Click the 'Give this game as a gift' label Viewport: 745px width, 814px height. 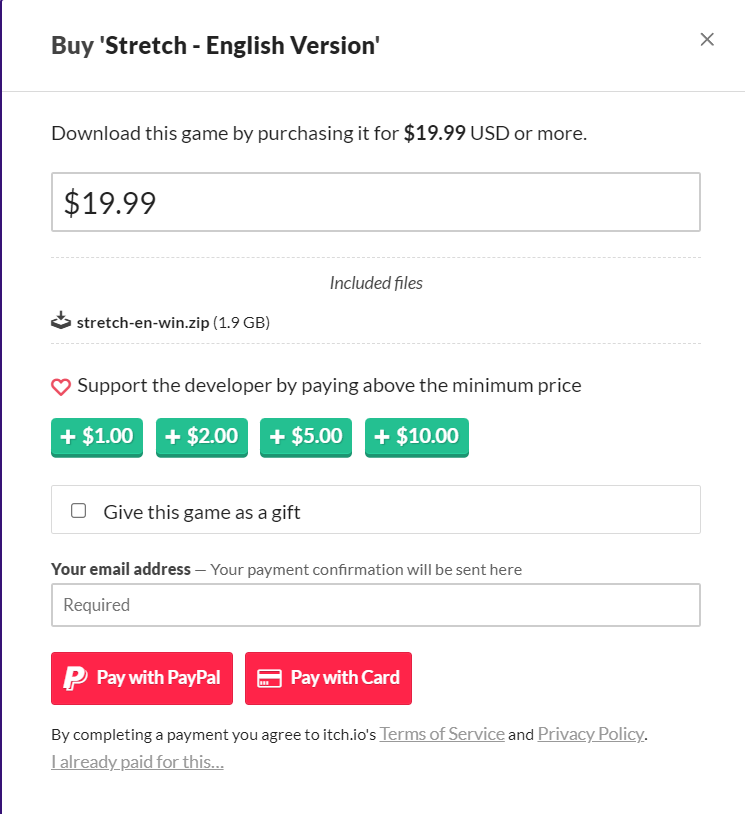tap(201, 512)
